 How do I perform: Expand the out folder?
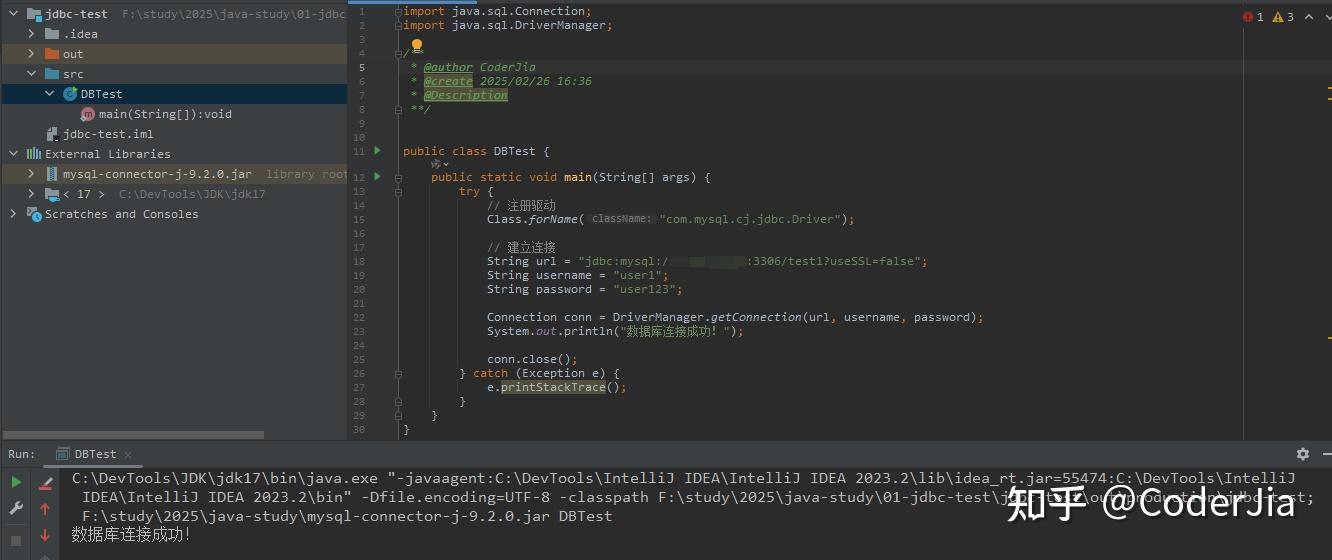click(31, 54)
